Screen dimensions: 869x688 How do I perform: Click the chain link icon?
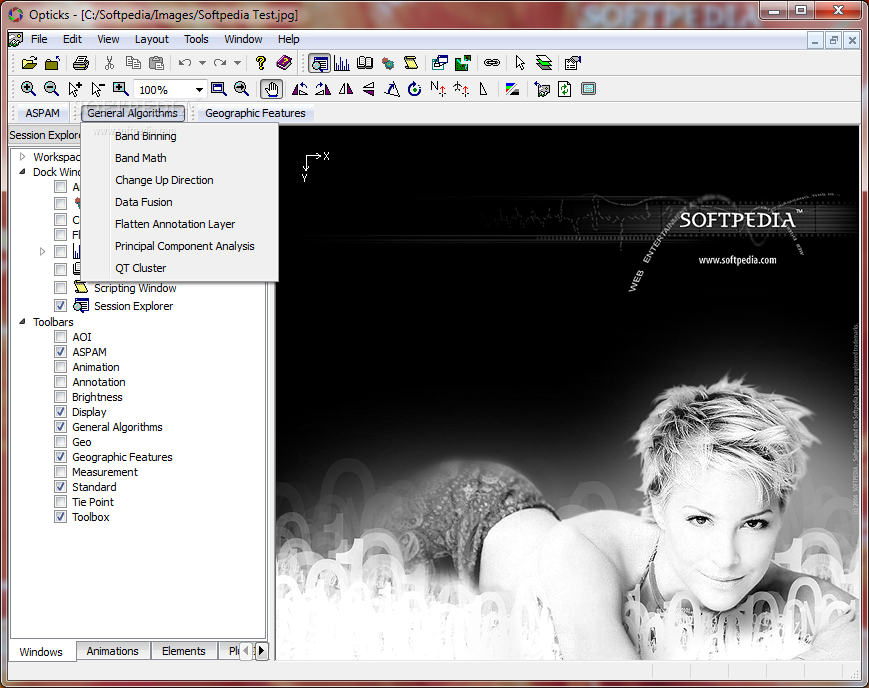tap(492, 63)
